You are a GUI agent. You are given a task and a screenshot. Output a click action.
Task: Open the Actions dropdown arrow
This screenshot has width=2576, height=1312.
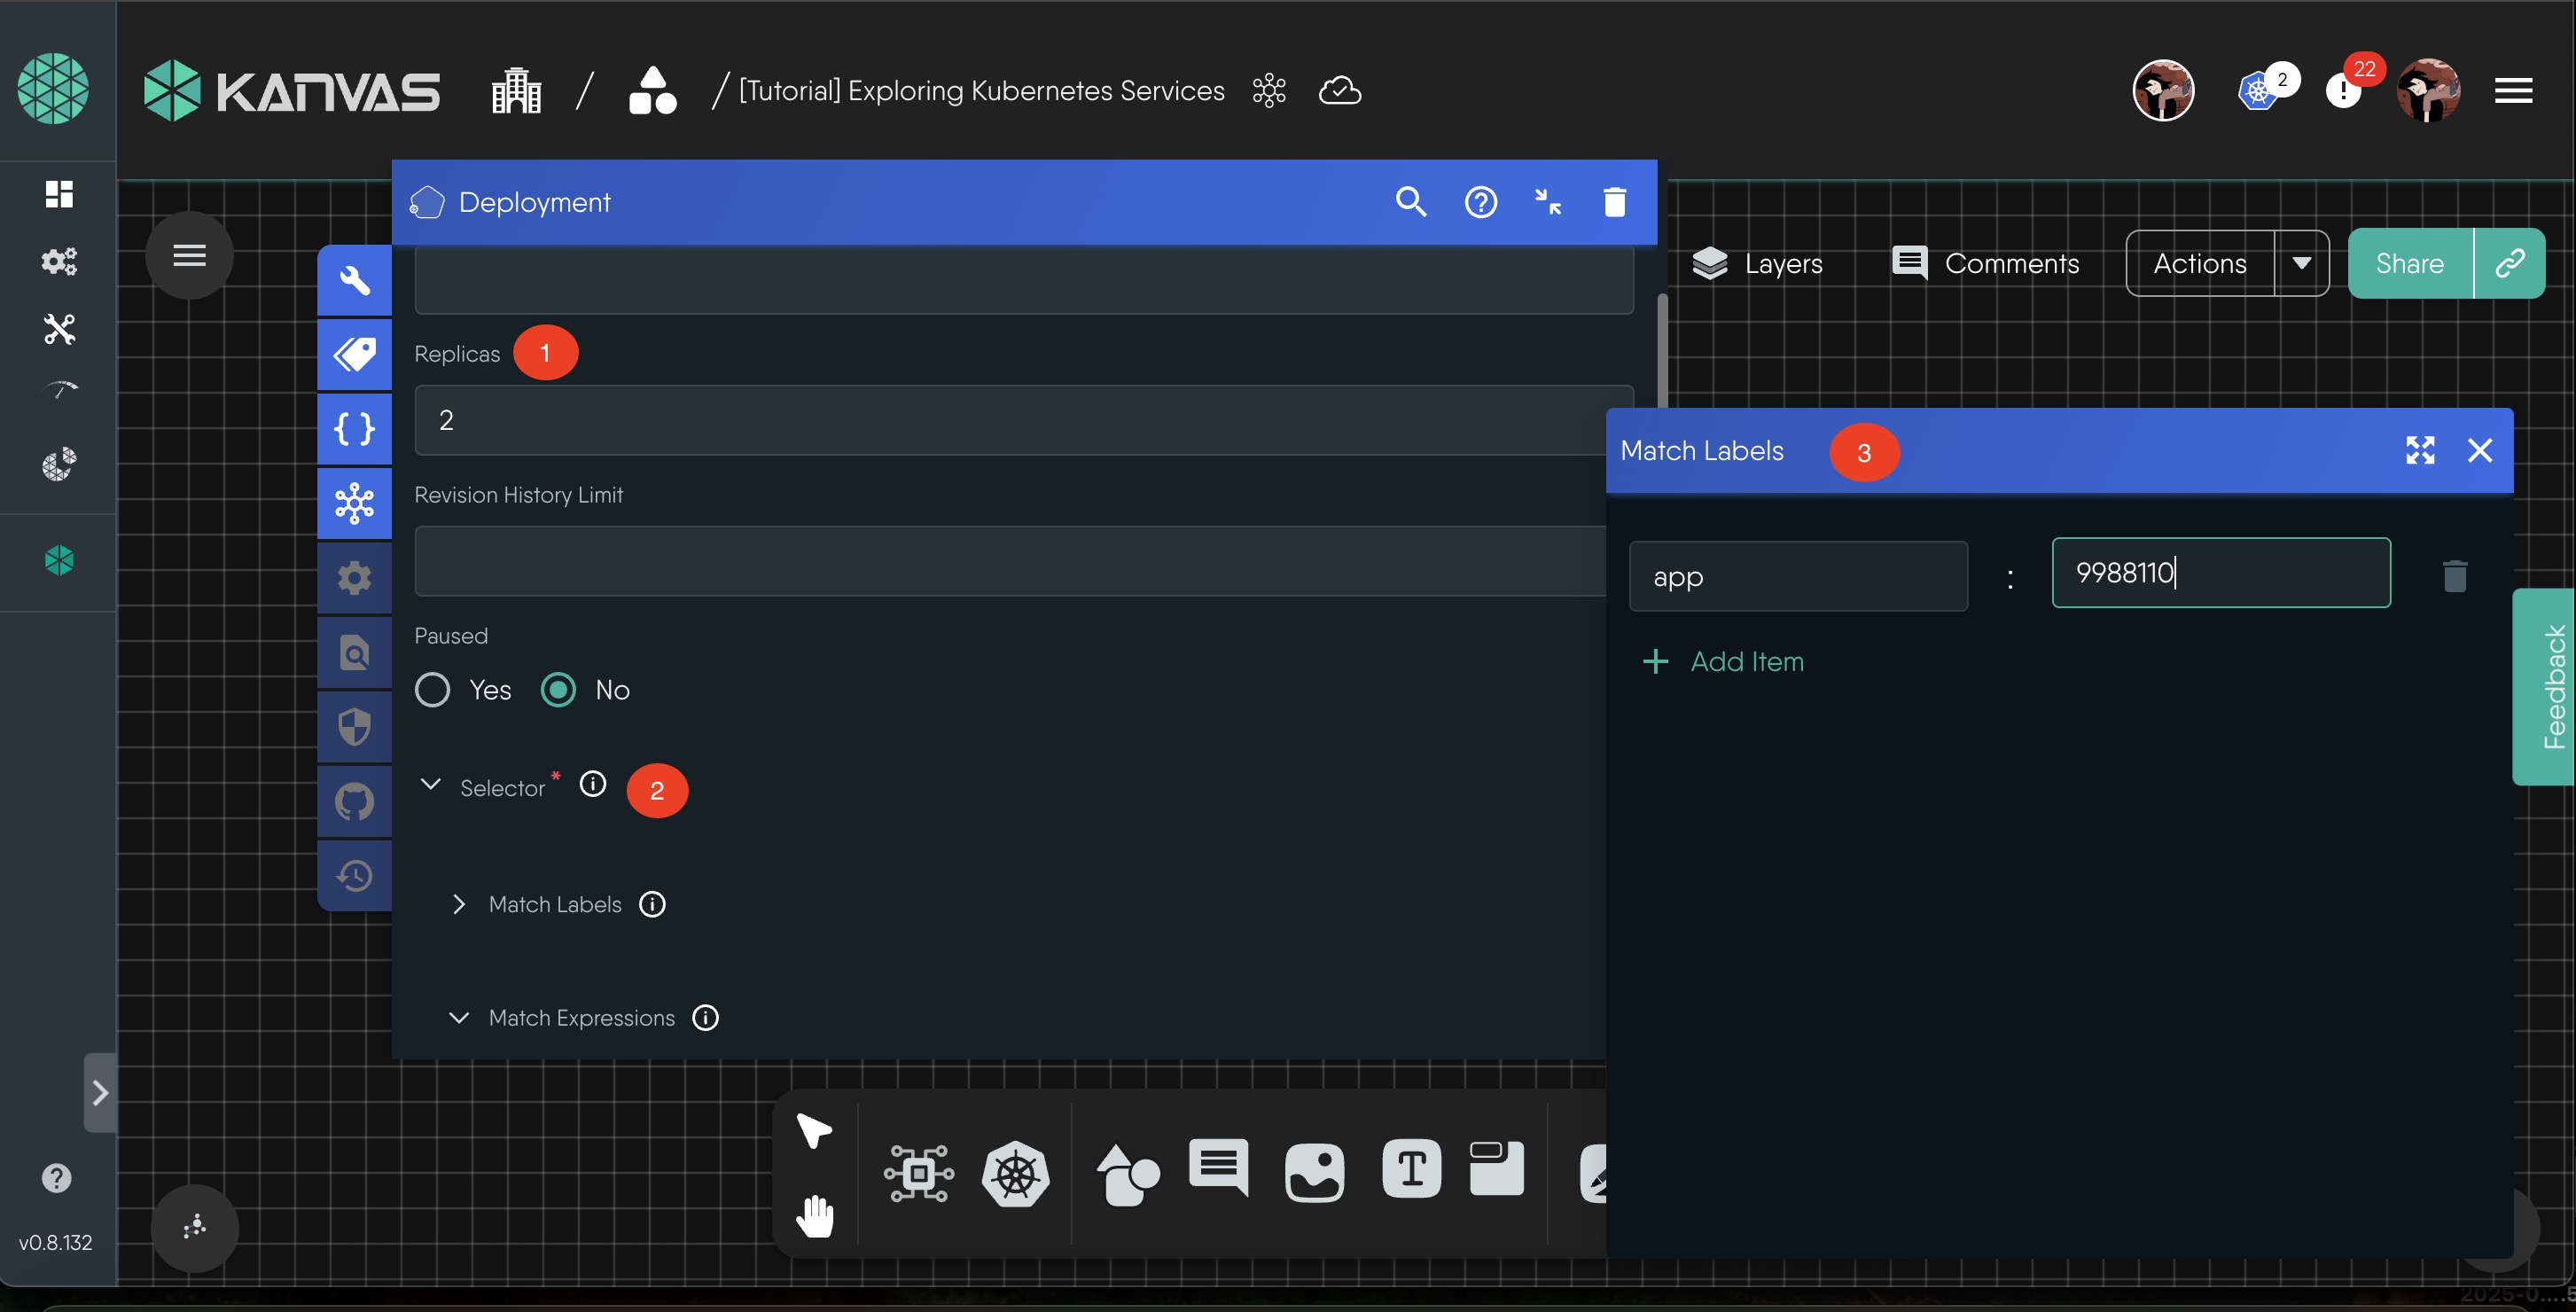coord(2301,263)
